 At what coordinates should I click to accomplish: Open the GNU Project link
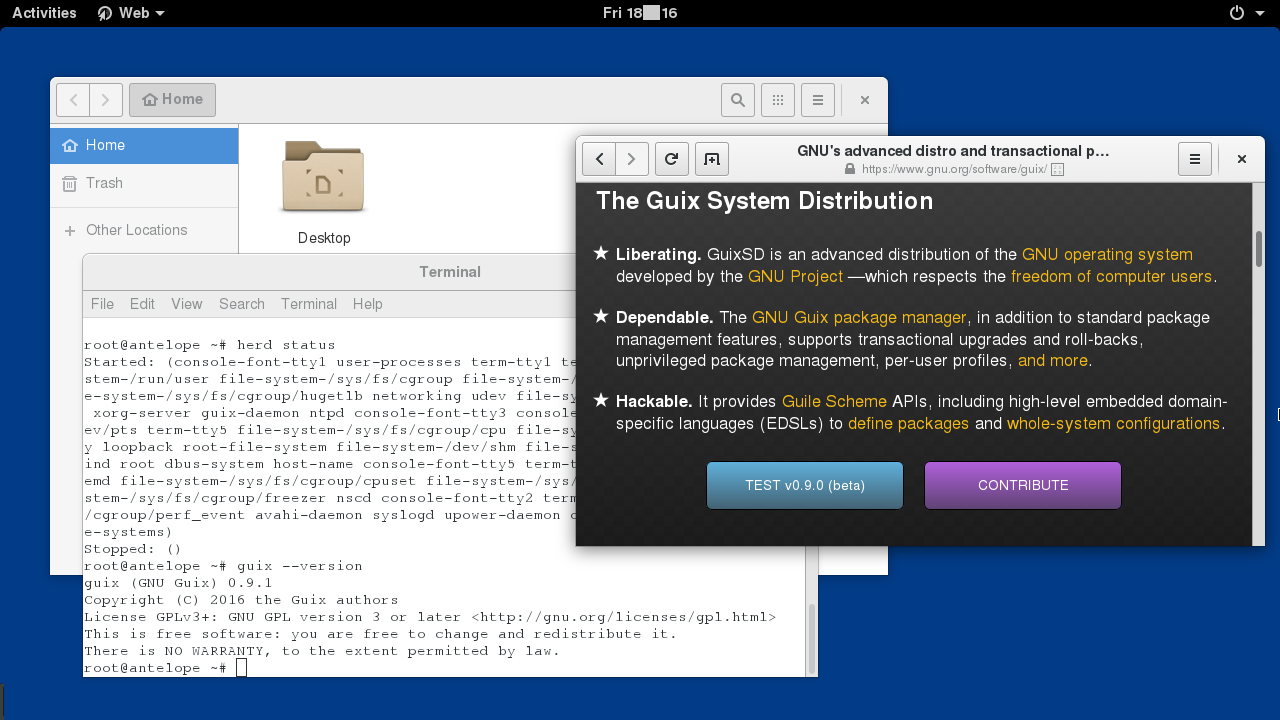coord(795,276)
